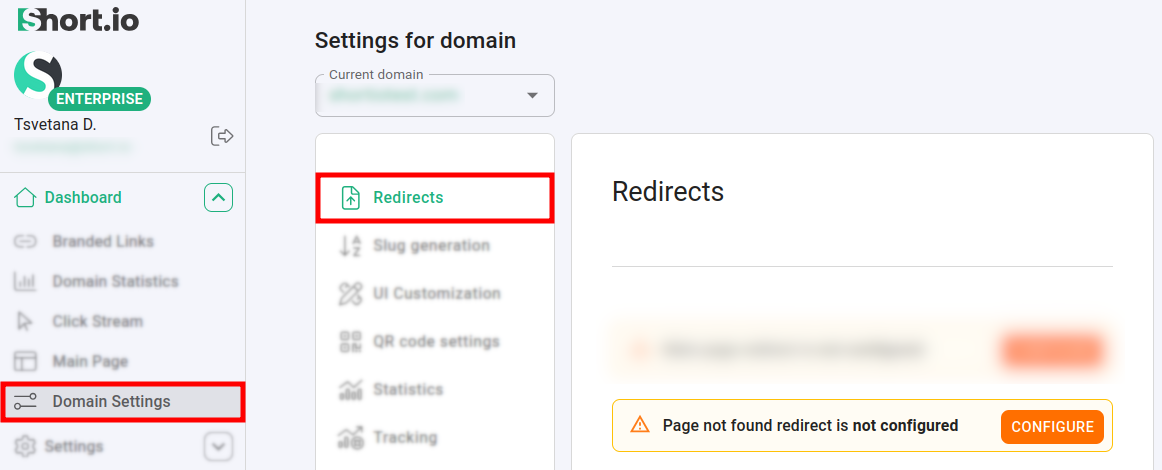This screenshot has width=1162, height=470.
Task: Expand the Settings section chevron
Action: (x=218, y=446)
